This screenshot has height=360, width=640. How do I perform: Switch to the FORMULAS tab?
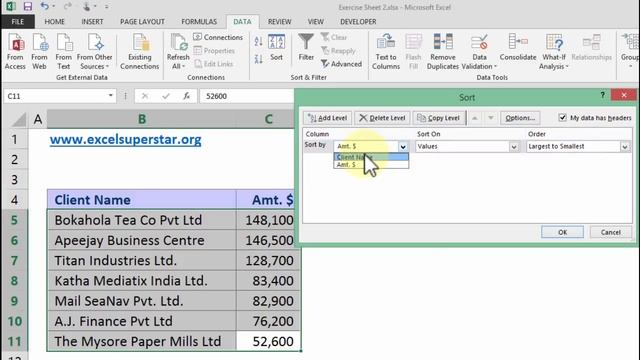pyautogui.click(x=199, y=22)
